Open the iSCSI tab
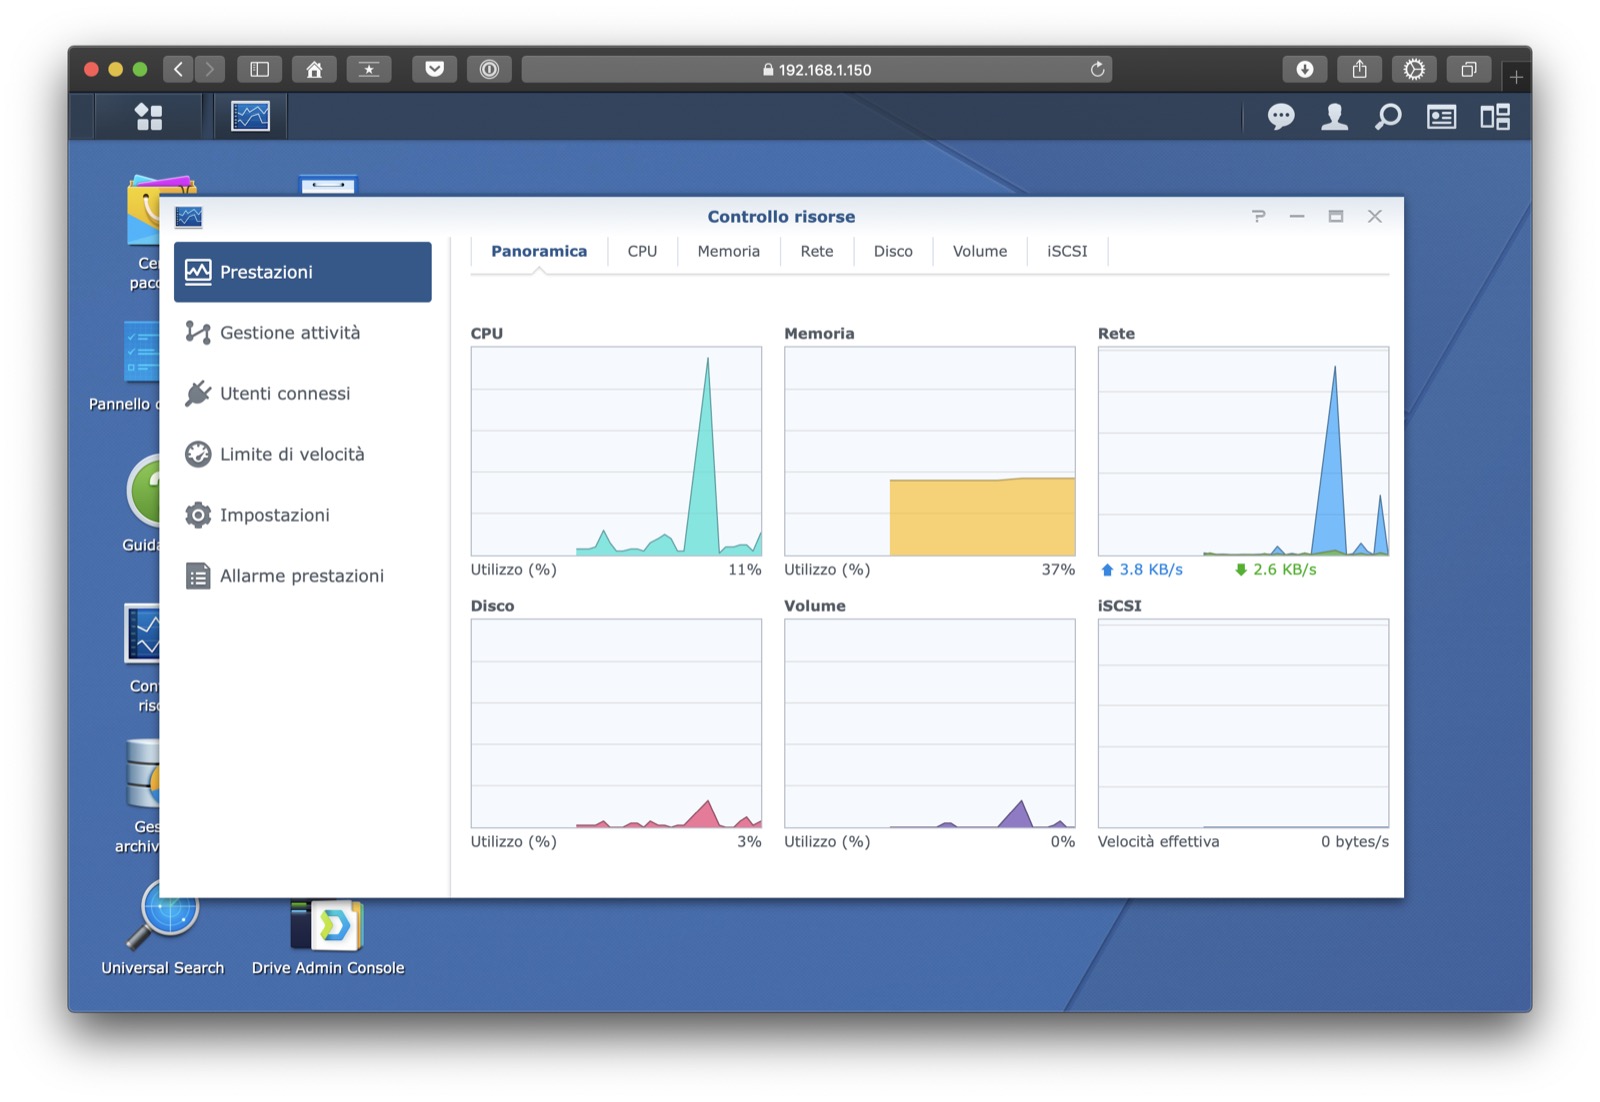This screenshot has width=1600, height=1102. tap(1066, 251)
